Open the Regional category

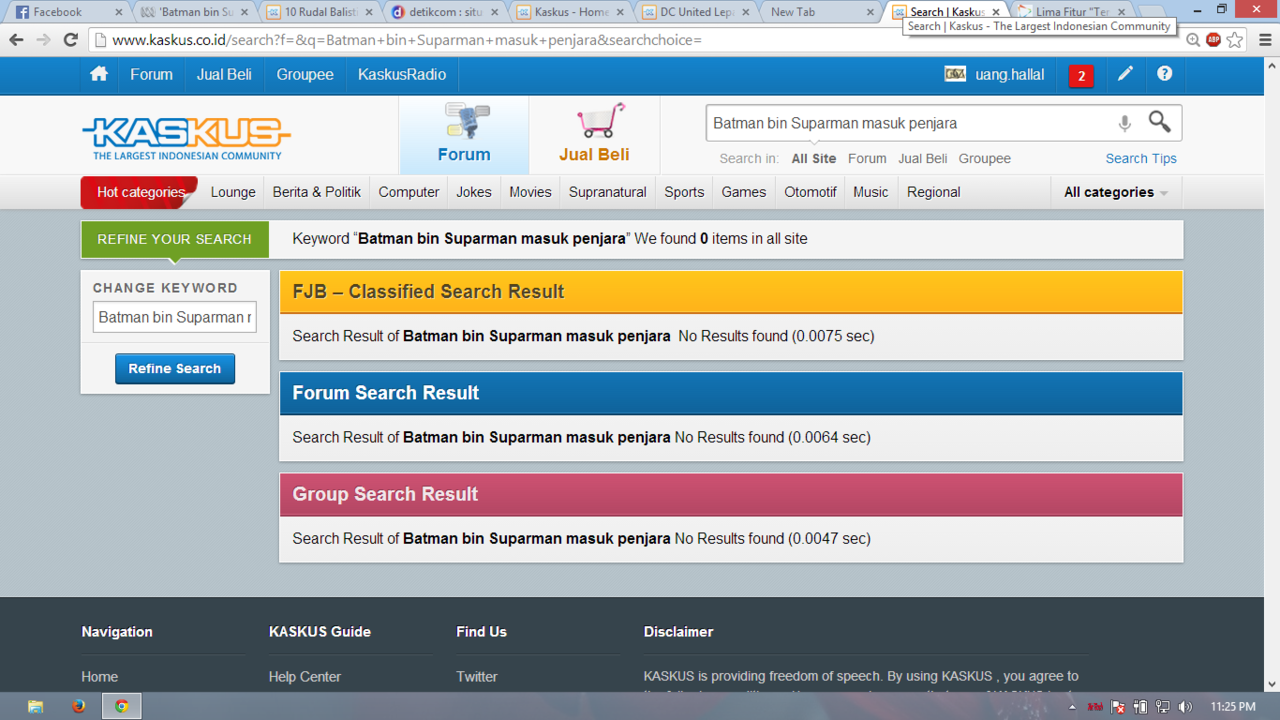934,192
